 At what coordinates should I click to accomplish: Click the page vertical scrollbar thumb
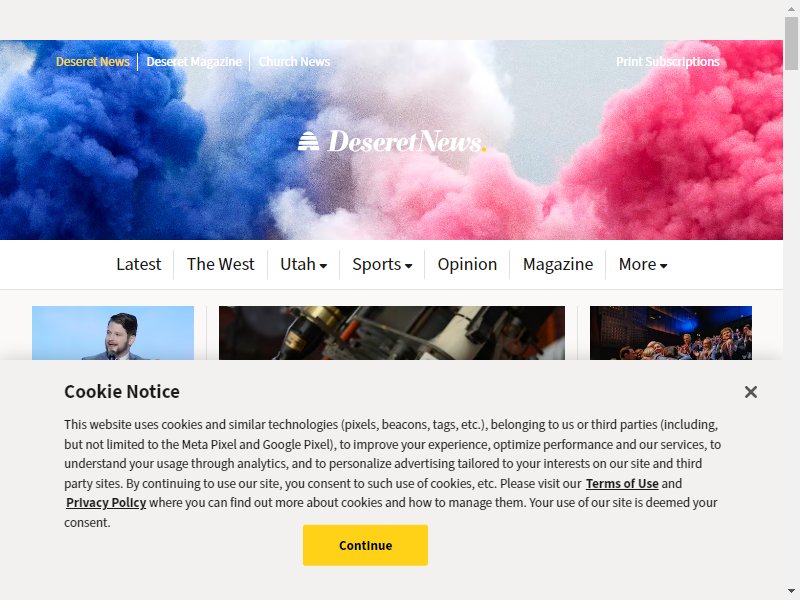tap(791, 43)
